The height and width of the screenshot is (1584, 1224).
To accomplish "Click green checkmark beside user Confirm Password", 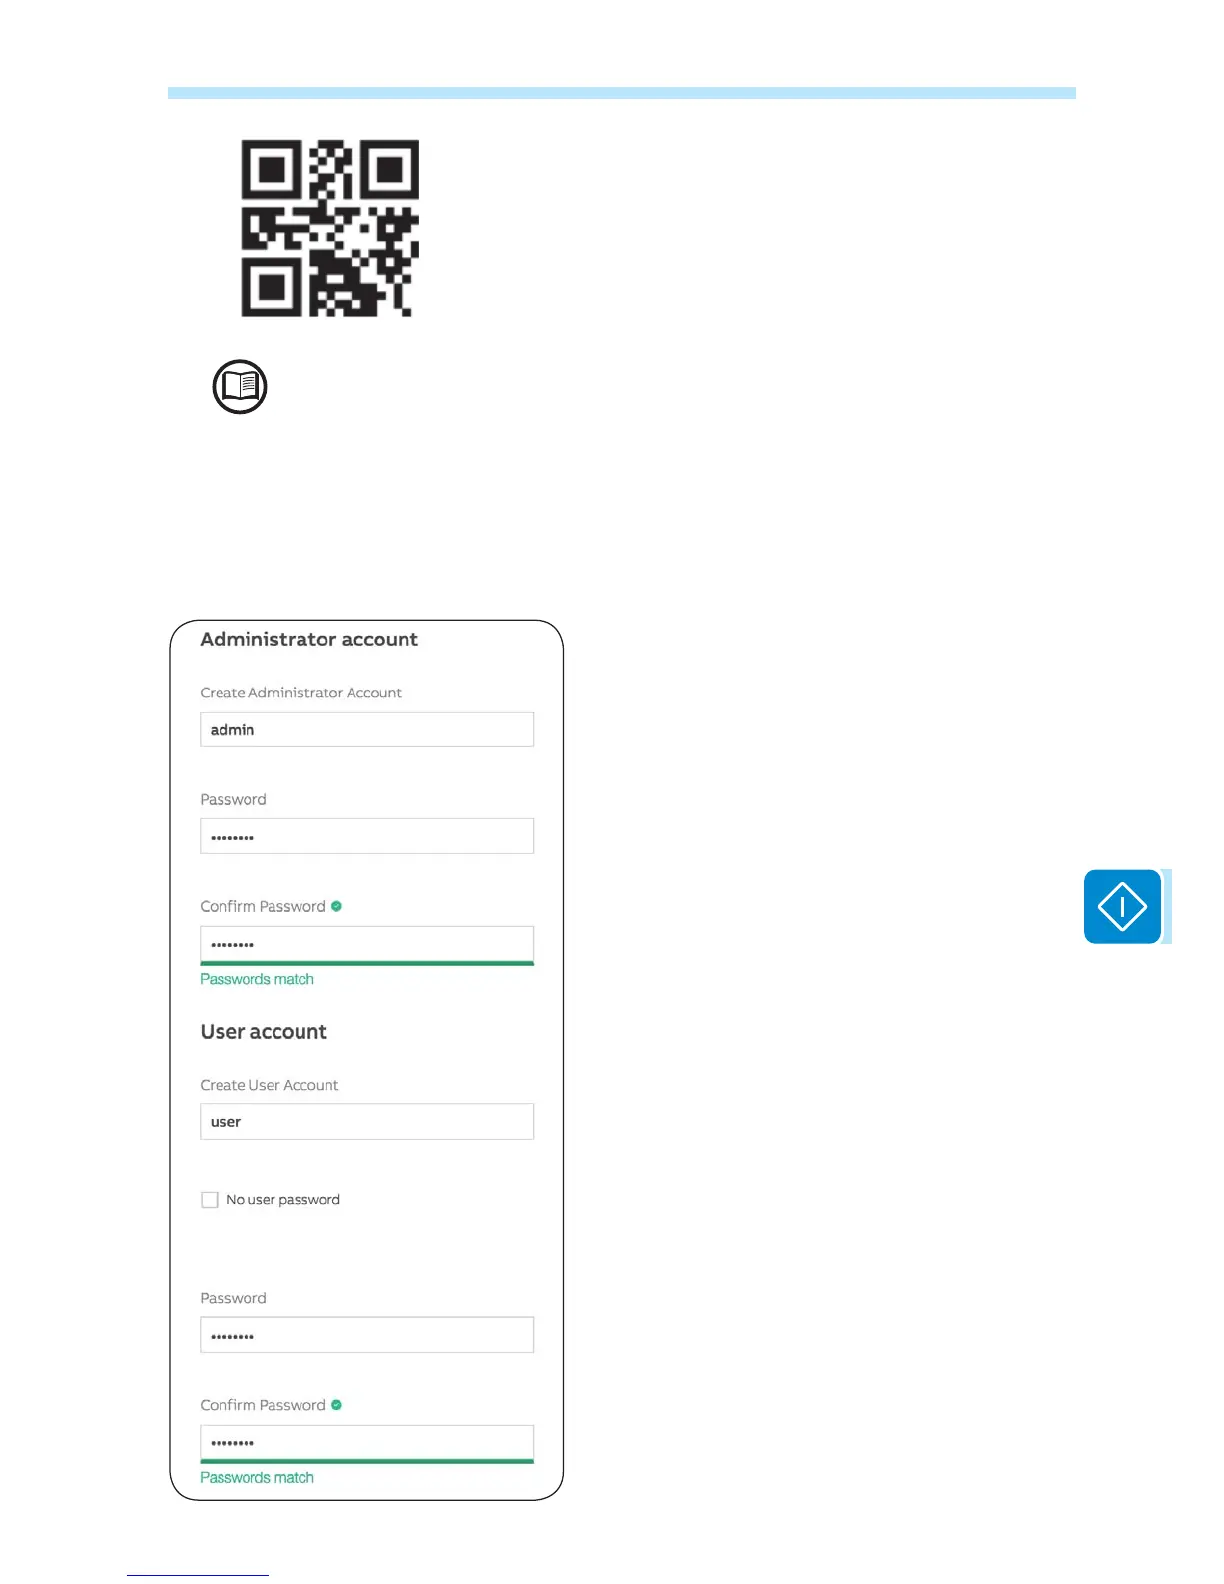I will (x=337, y=1405).
